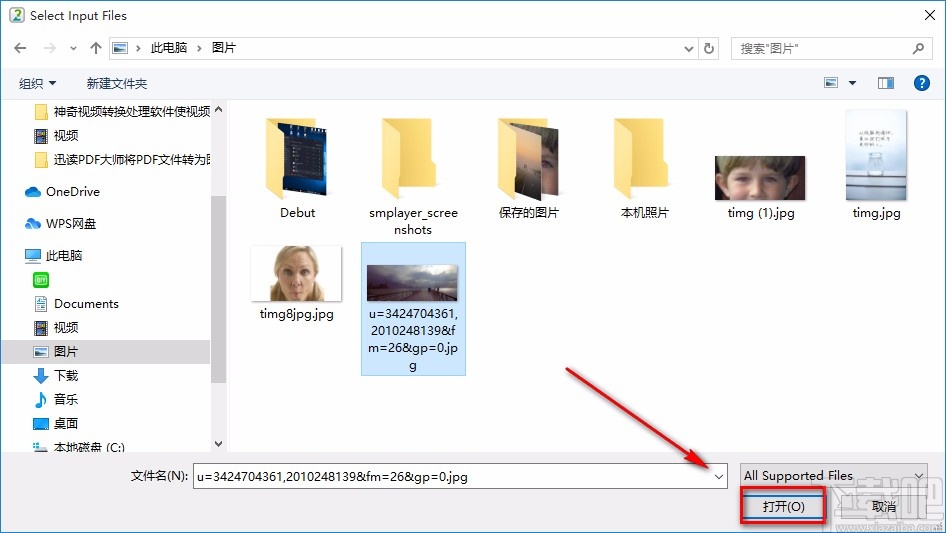Select the first 视频 item under quick access

[56, 136]
